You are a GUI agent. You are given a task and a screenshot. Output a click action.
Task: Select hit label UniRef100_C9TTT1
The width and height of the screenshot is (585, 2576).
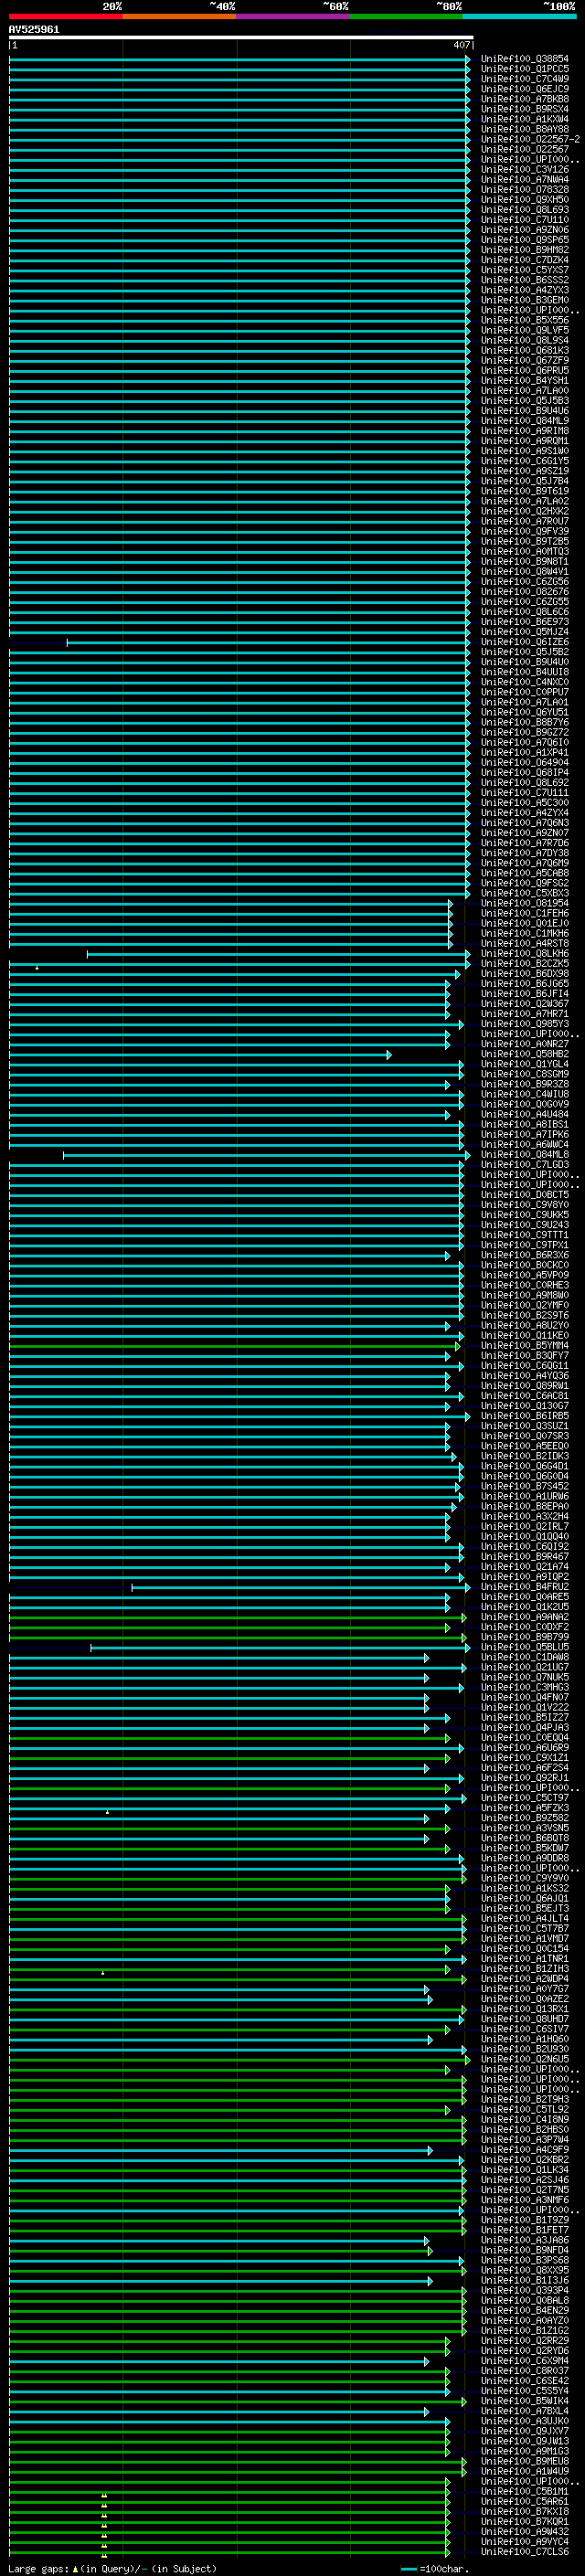pyautogui.click(x=524, y=1235)
